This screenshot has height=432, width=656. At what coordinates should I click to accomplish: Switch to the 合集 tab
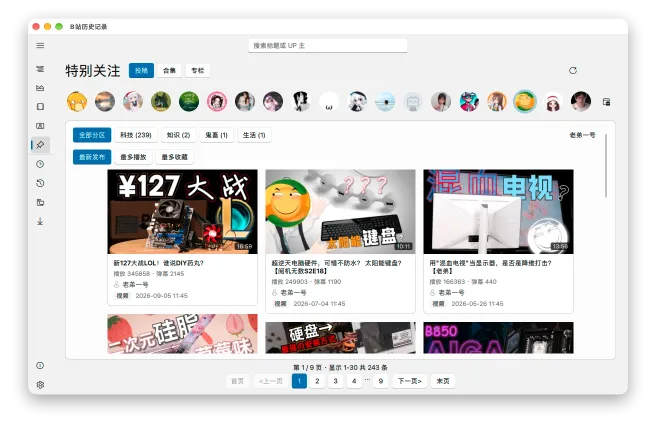[x=169, y=70]
